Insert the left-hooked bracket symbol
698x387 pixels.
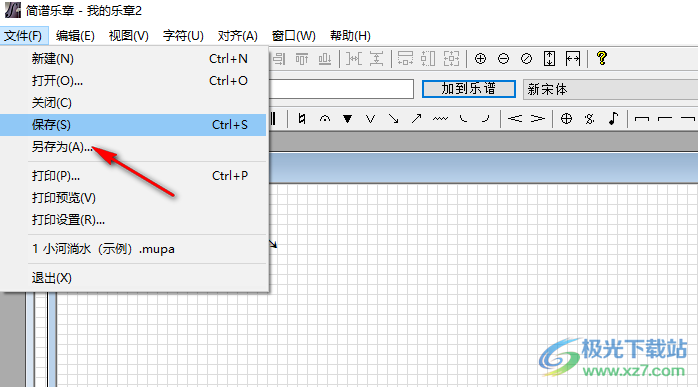pyautogui.click(x=665, y=119)
